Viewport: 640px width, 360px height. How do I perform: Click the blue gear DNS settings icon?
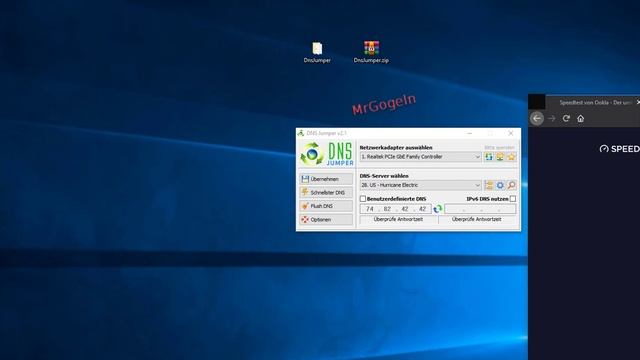coord(500,185)
